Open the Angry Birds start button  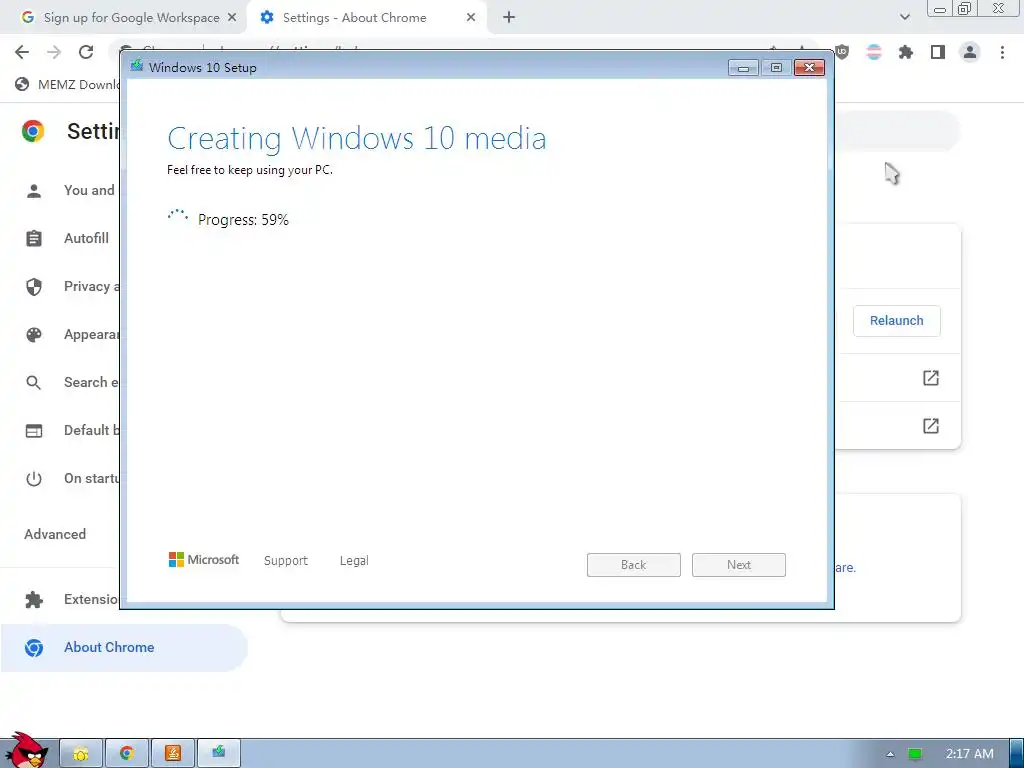point(25,750)
